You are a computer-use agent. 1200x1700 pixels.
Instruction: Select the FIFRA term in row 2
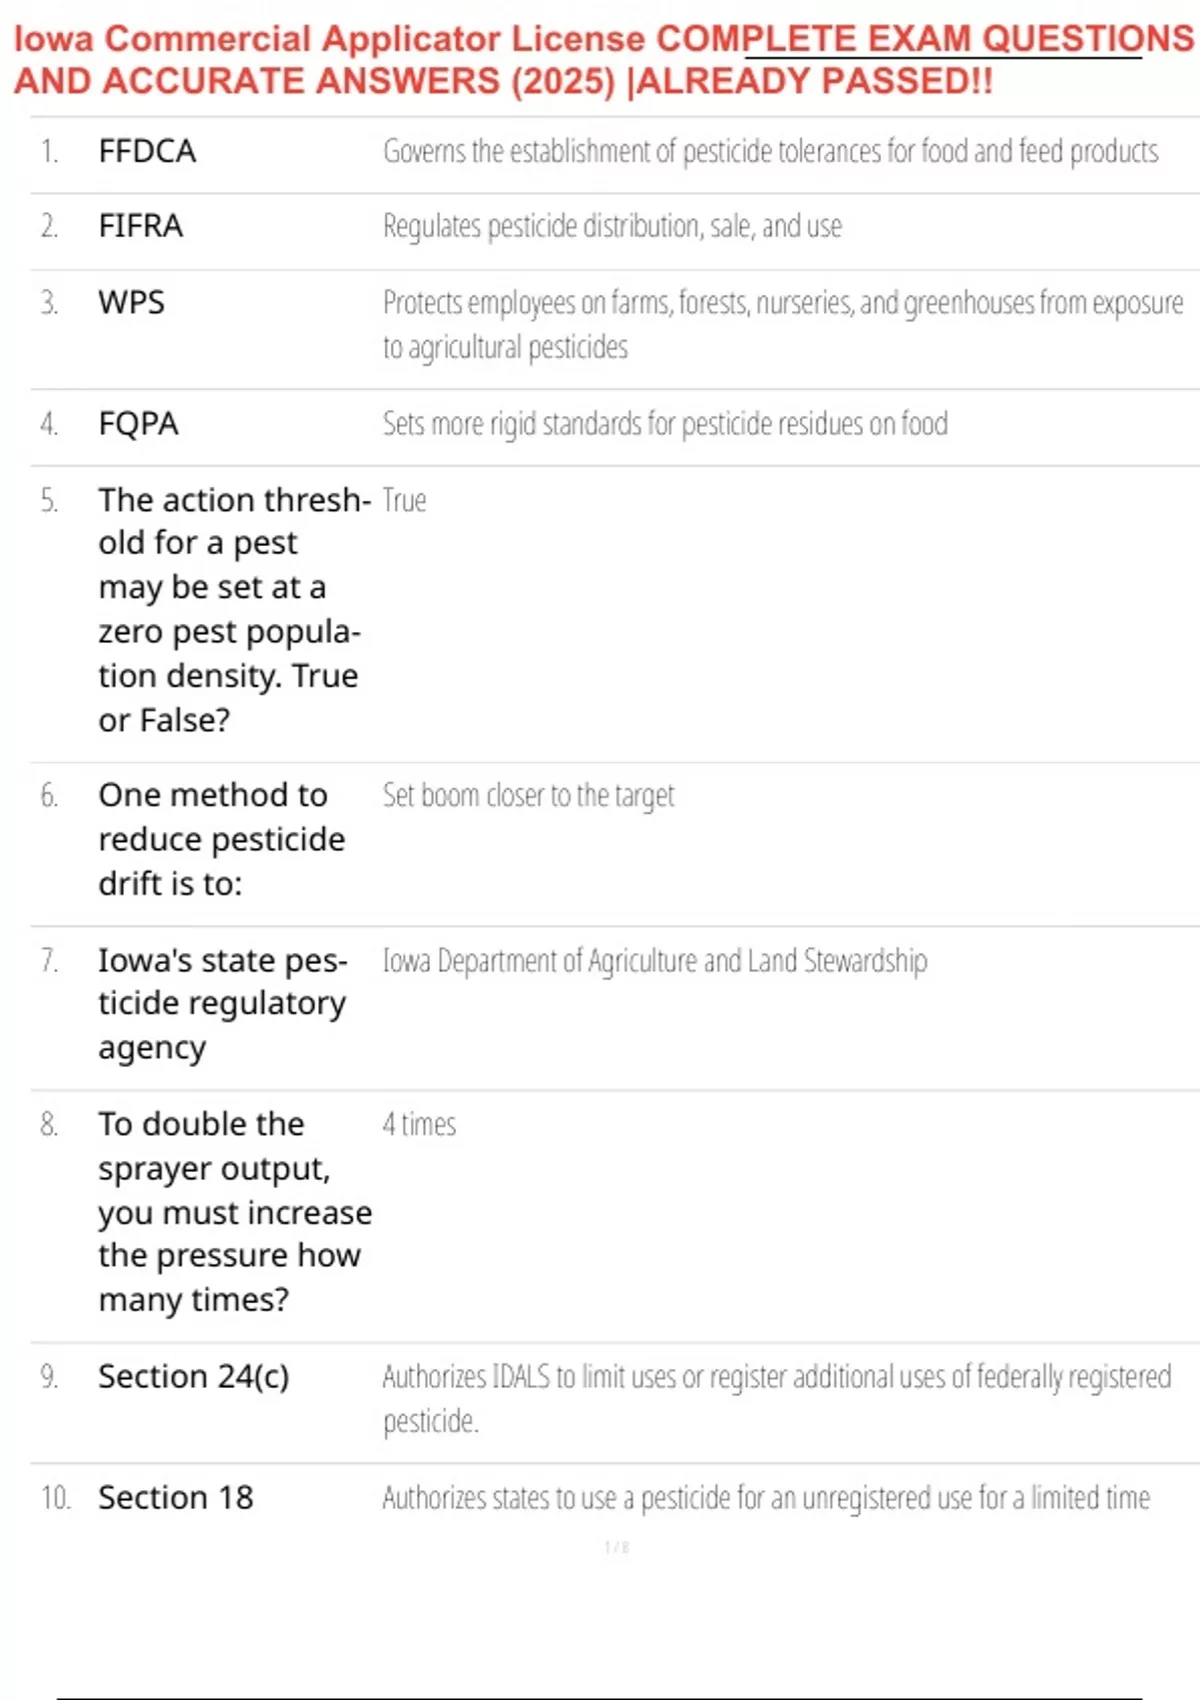(x=141, y=226)
